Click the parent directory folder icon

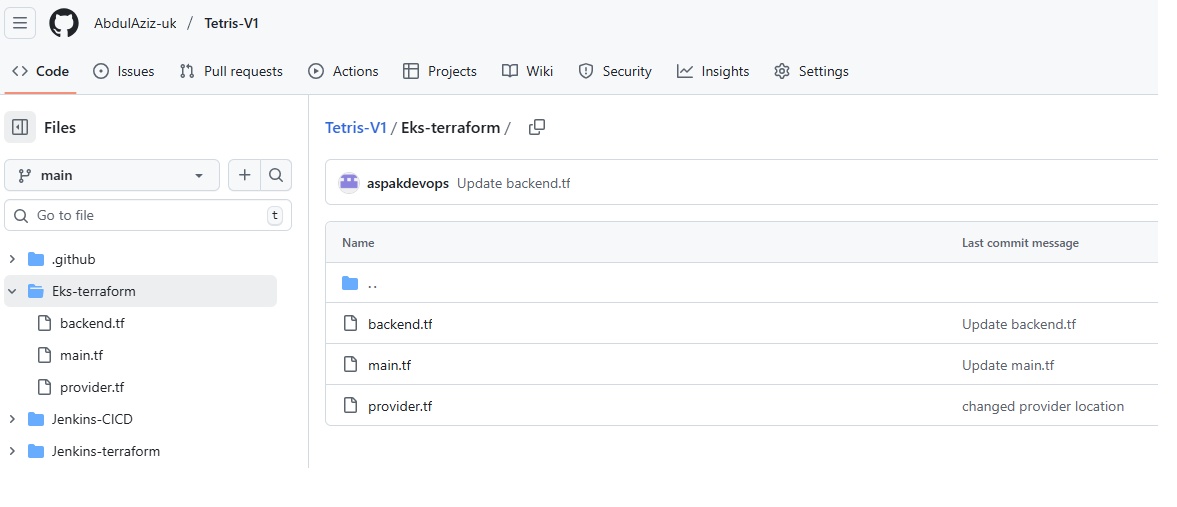[350, 283]
